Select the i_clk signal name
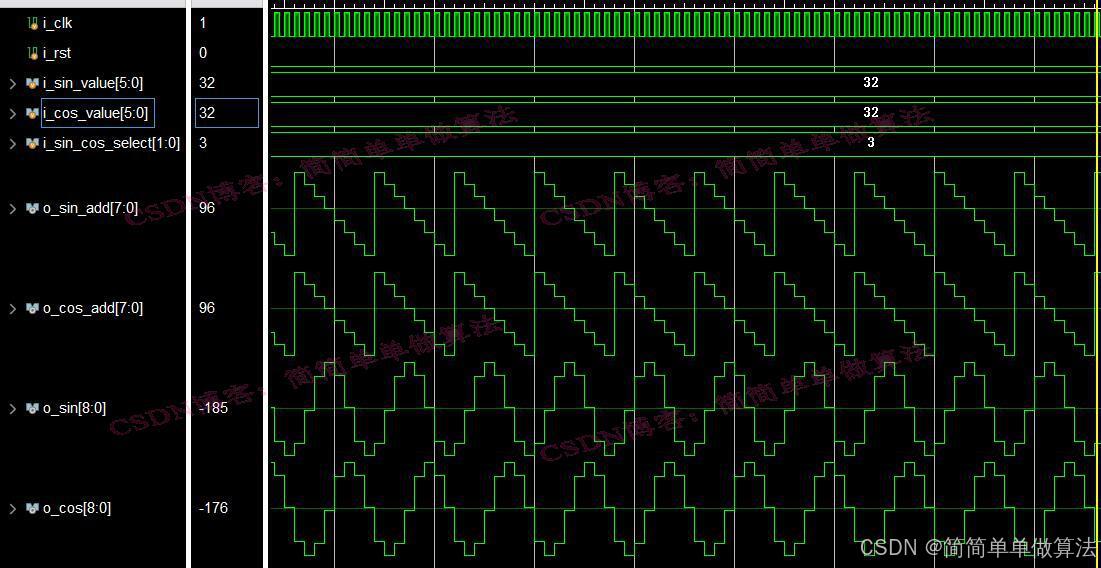 tap(58, 24)
